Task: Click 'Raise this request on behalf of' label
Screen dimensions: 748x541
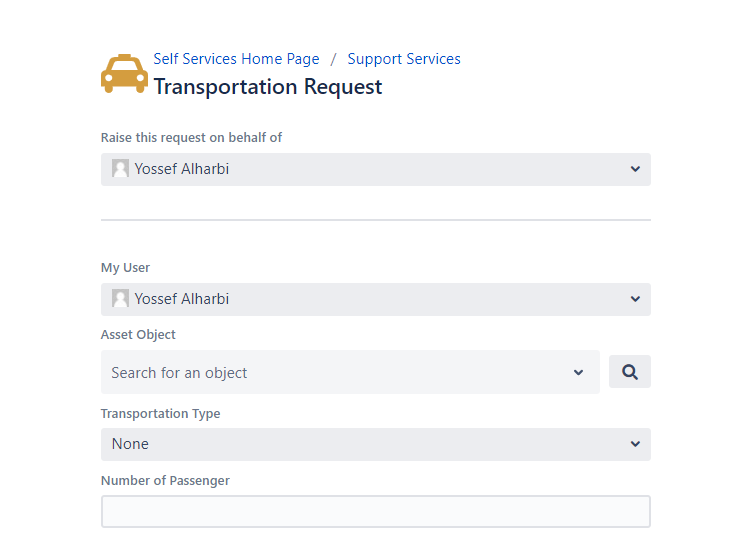Action: (x=191, y=137)
